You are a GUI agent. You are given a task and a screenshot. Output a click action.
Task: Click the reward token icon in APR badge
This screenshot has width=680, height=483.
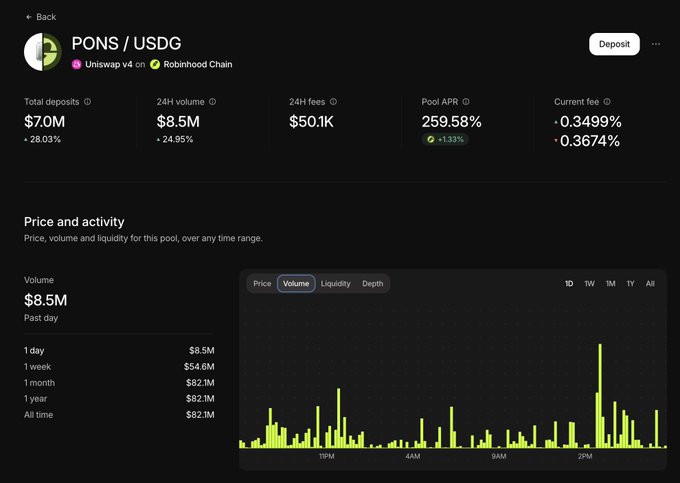click(431, 139)
